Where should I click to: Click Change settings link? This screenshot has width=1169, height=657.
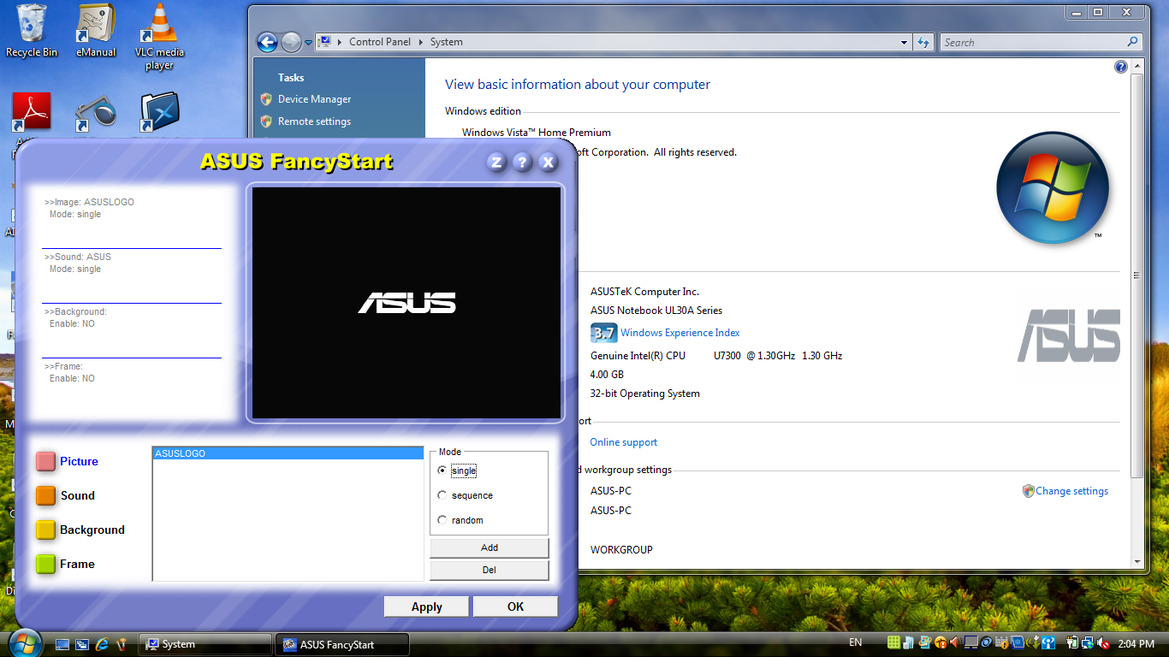coord(1071,491)
